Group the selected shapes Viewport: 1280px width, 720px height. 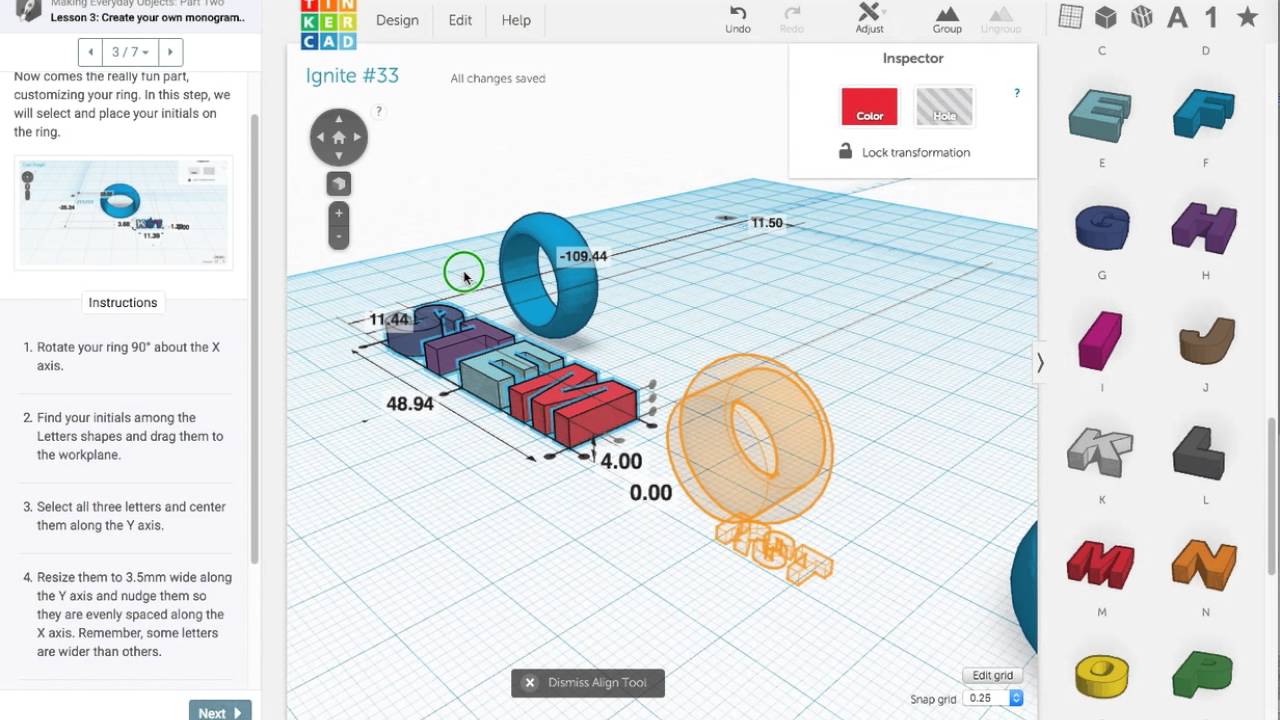[x=947, y=19]
